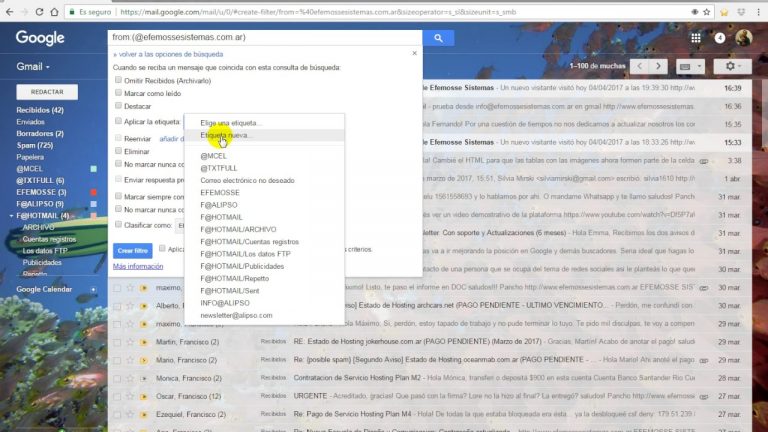Star the Martin, Francisco message

pos(130,342)
